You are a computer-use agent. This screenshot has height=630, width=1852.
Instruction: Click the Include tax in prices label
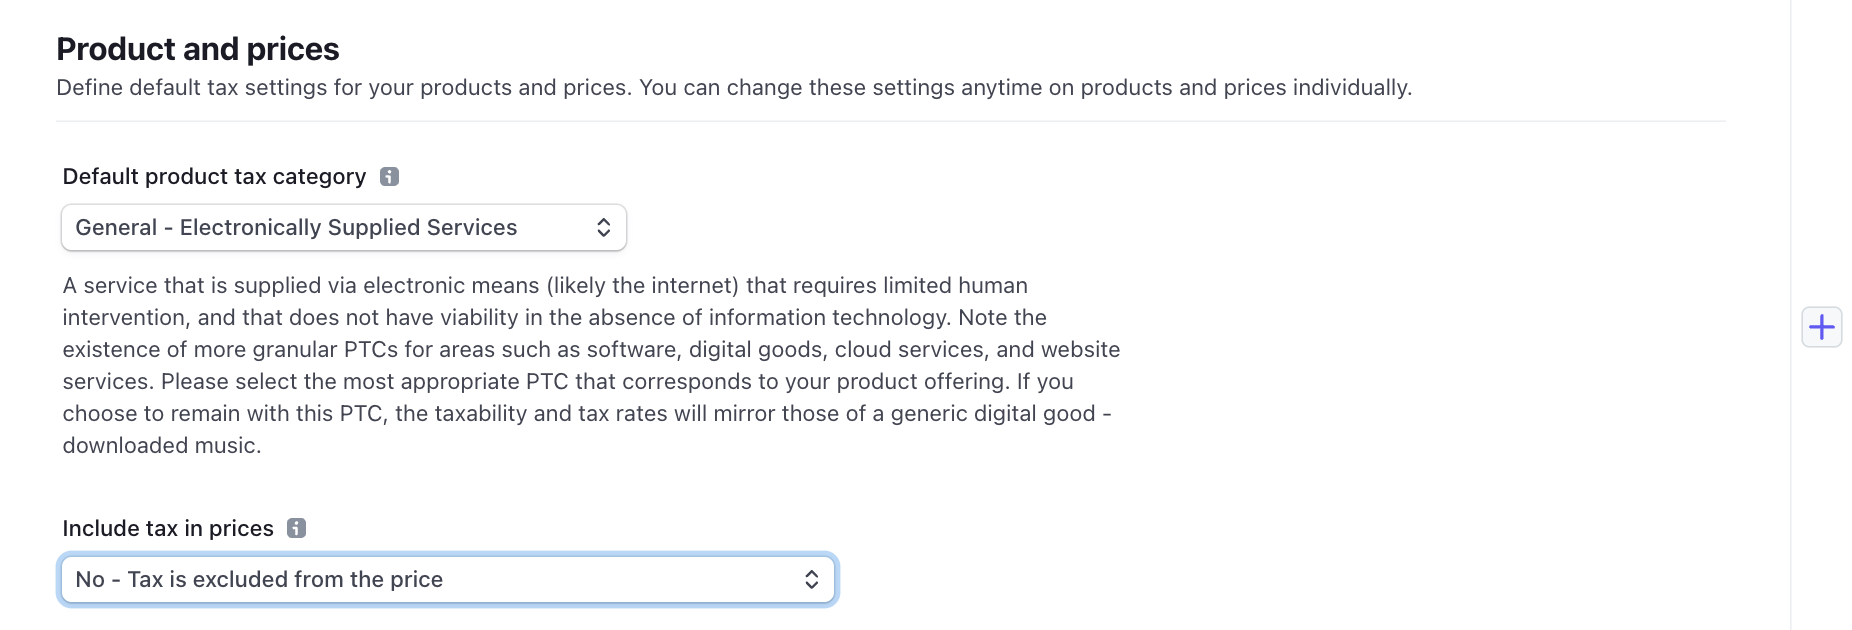coord(167,528)
